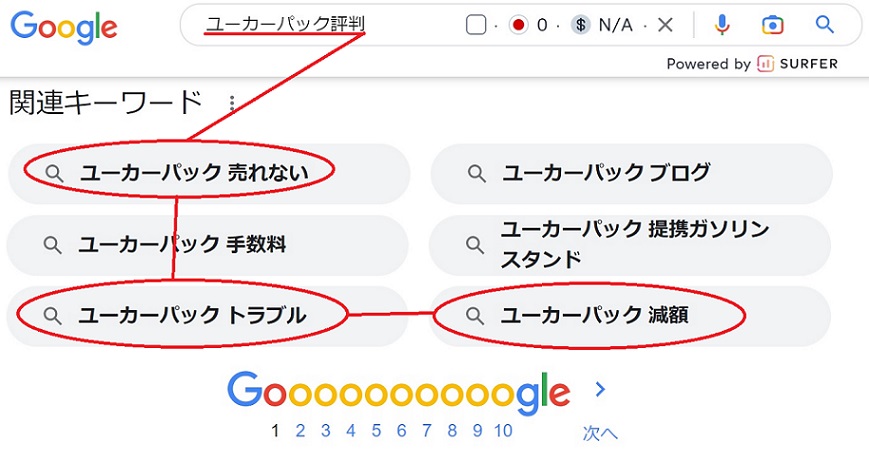Viewport: 869px width, 462px height.
Task: Select related search ユーカーパック 売れない
Action: pos(193,174)
